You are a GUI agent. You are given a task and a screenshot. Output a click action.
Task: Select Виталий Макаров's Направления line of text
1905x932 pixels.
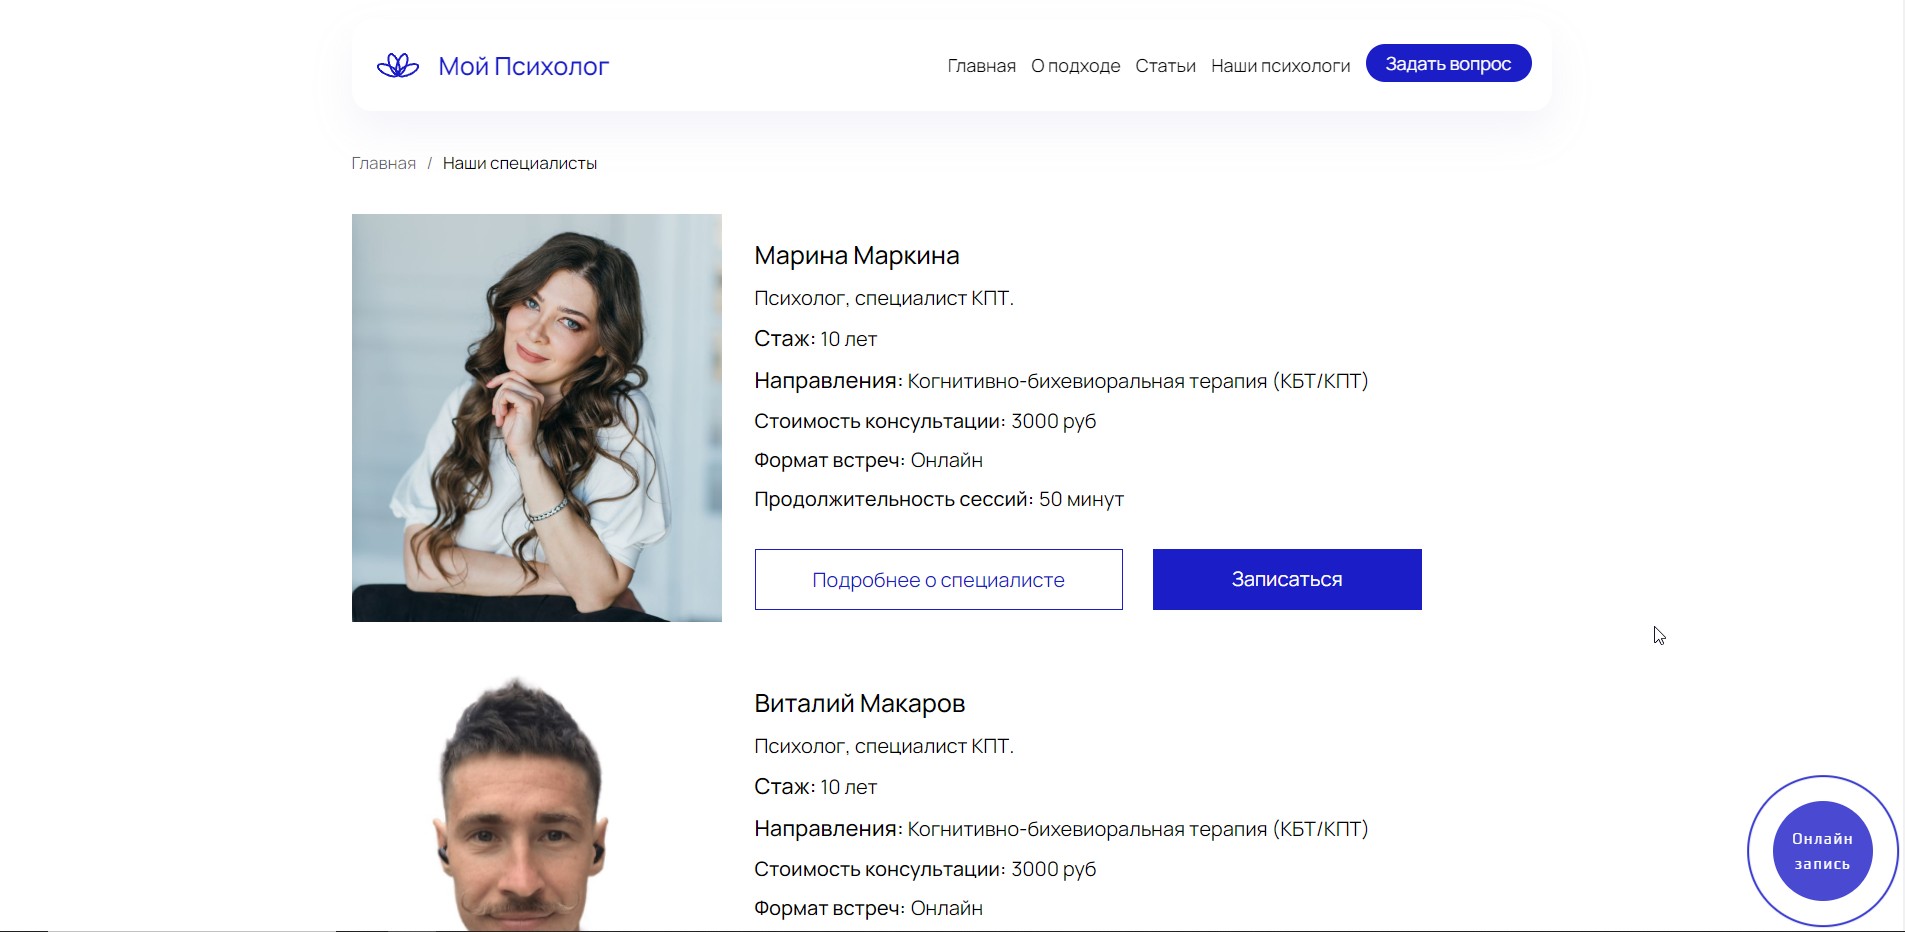click(x=1061, y=829)
